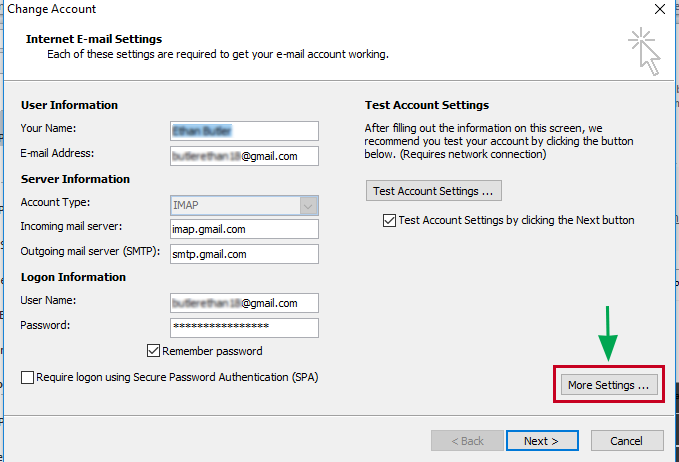Click the Next button

[542, 441]
